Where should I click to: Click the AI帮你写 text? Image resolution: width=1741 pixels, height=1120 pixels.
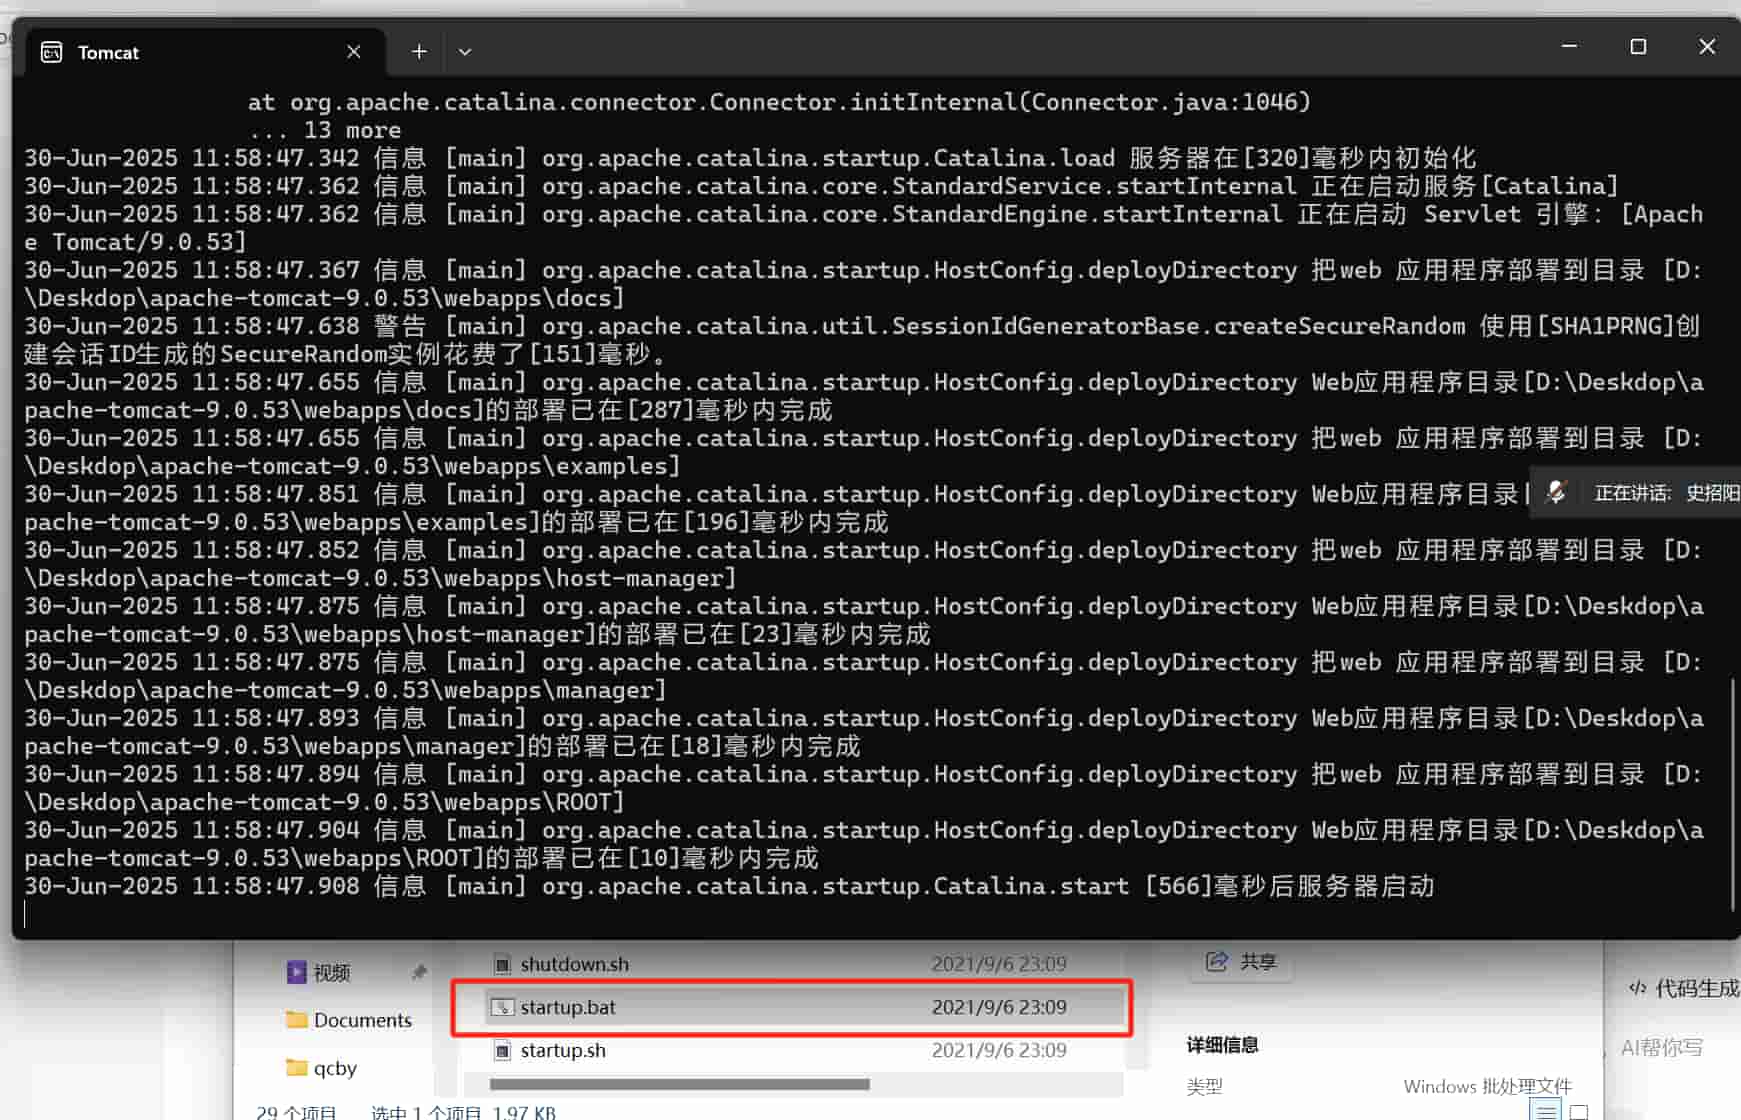coord(1661,1047)
